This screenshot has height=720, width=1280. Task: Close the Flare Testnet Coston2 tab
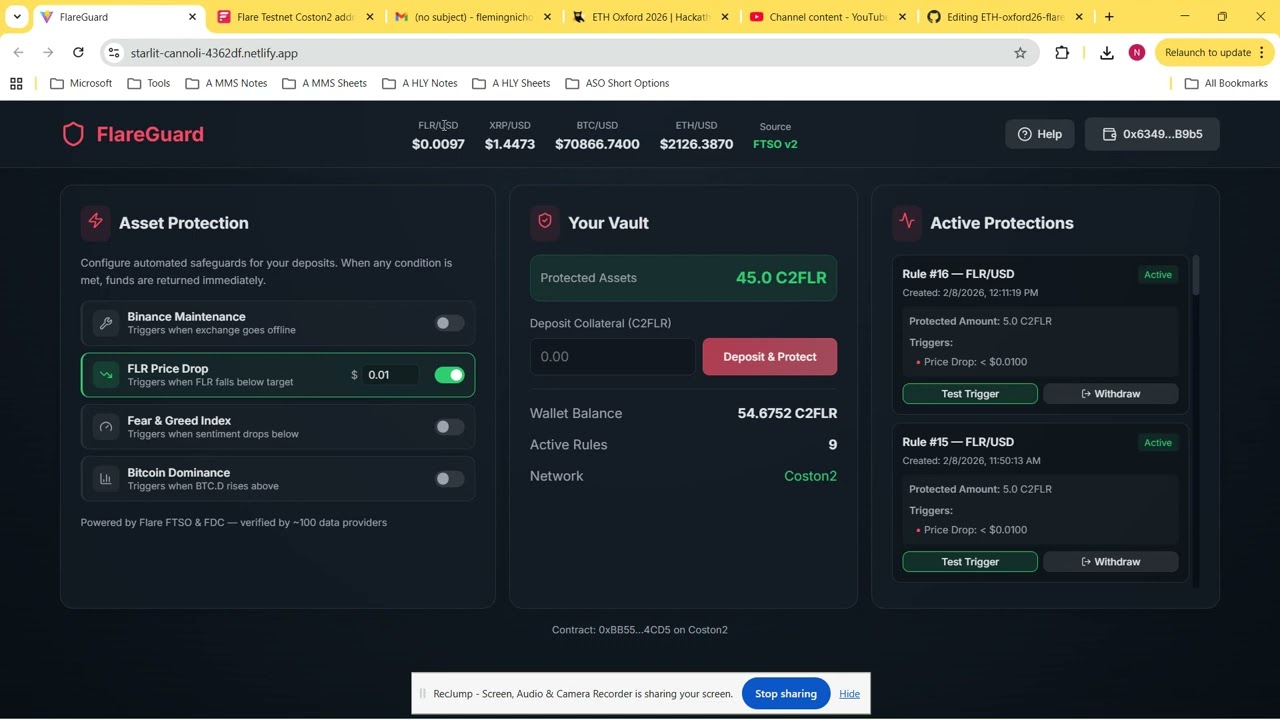(370, 17)
